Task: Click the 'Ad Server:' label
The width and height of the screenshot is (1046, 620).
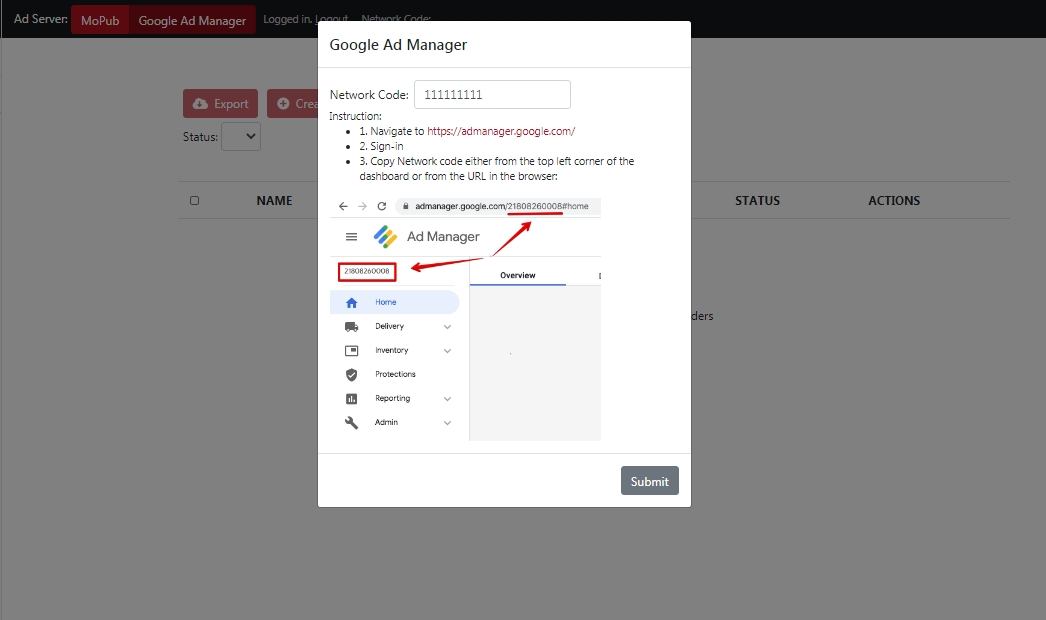Action: tap(41, 19)
